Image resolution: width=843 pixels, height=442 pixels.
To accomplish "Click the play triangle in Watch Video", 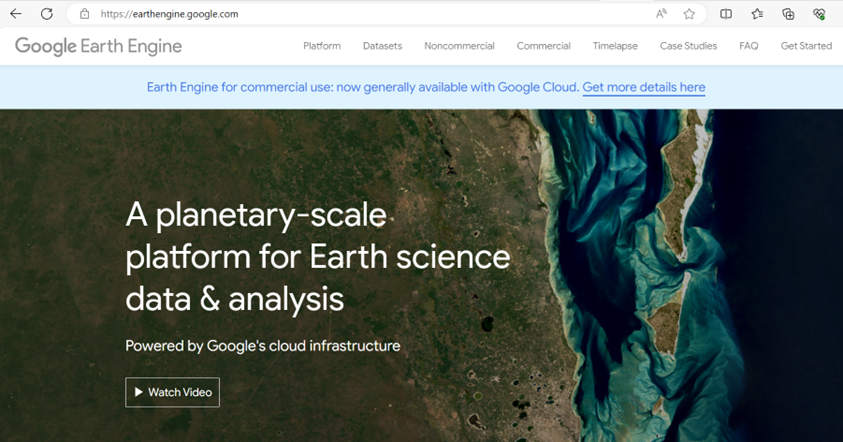I will (x=139, y=392).
